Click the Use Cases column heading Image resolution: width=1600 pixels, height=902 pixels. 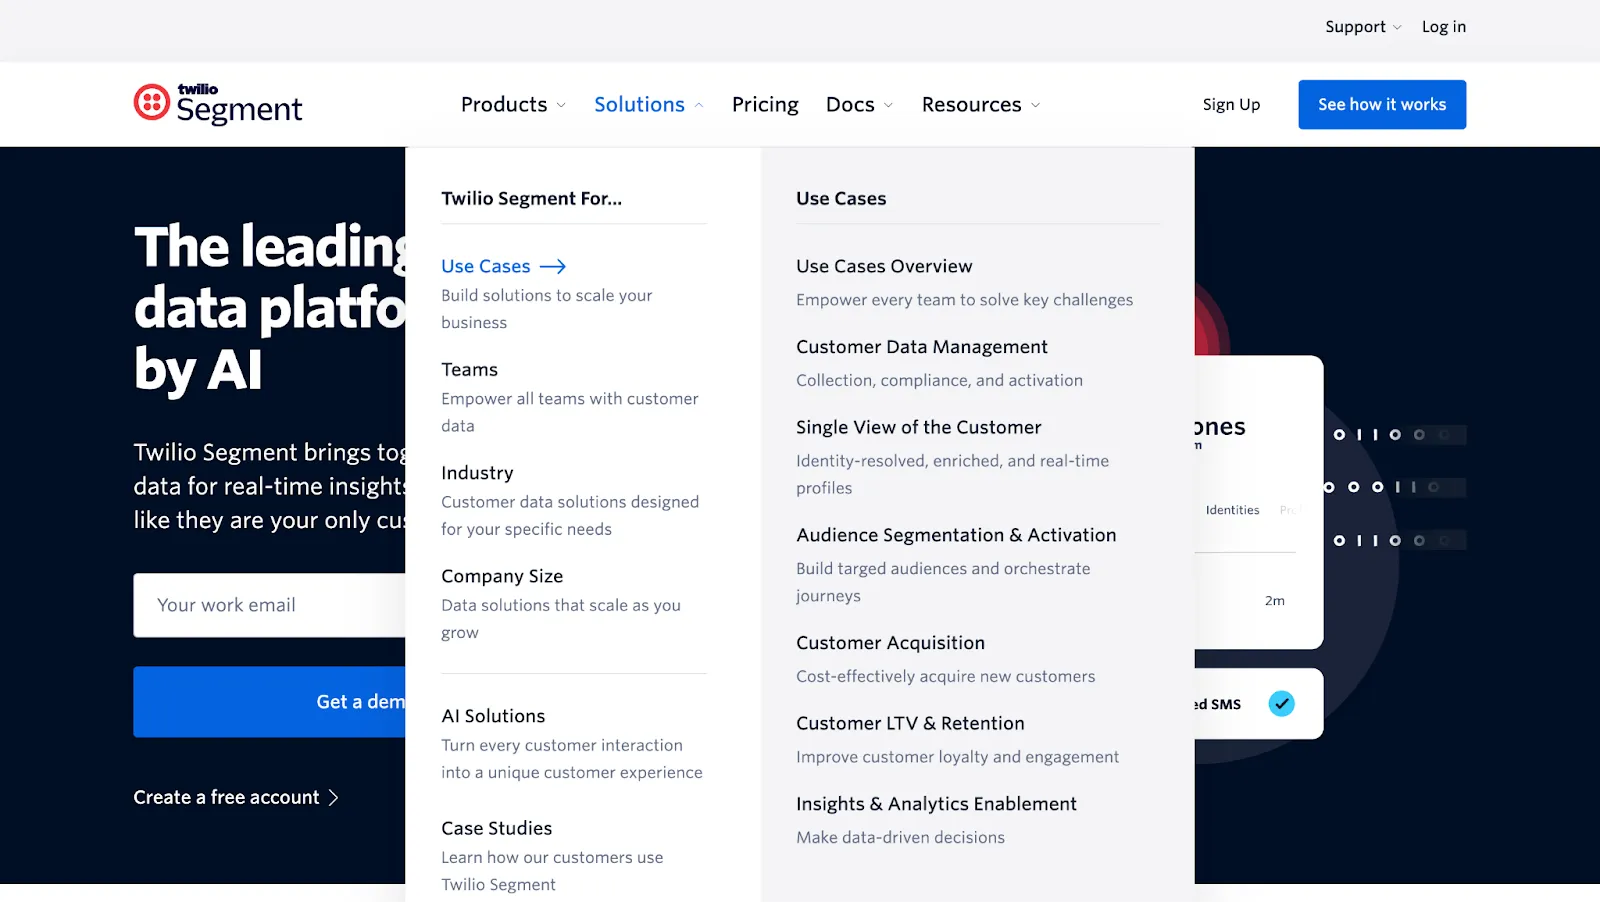[841, 198]
